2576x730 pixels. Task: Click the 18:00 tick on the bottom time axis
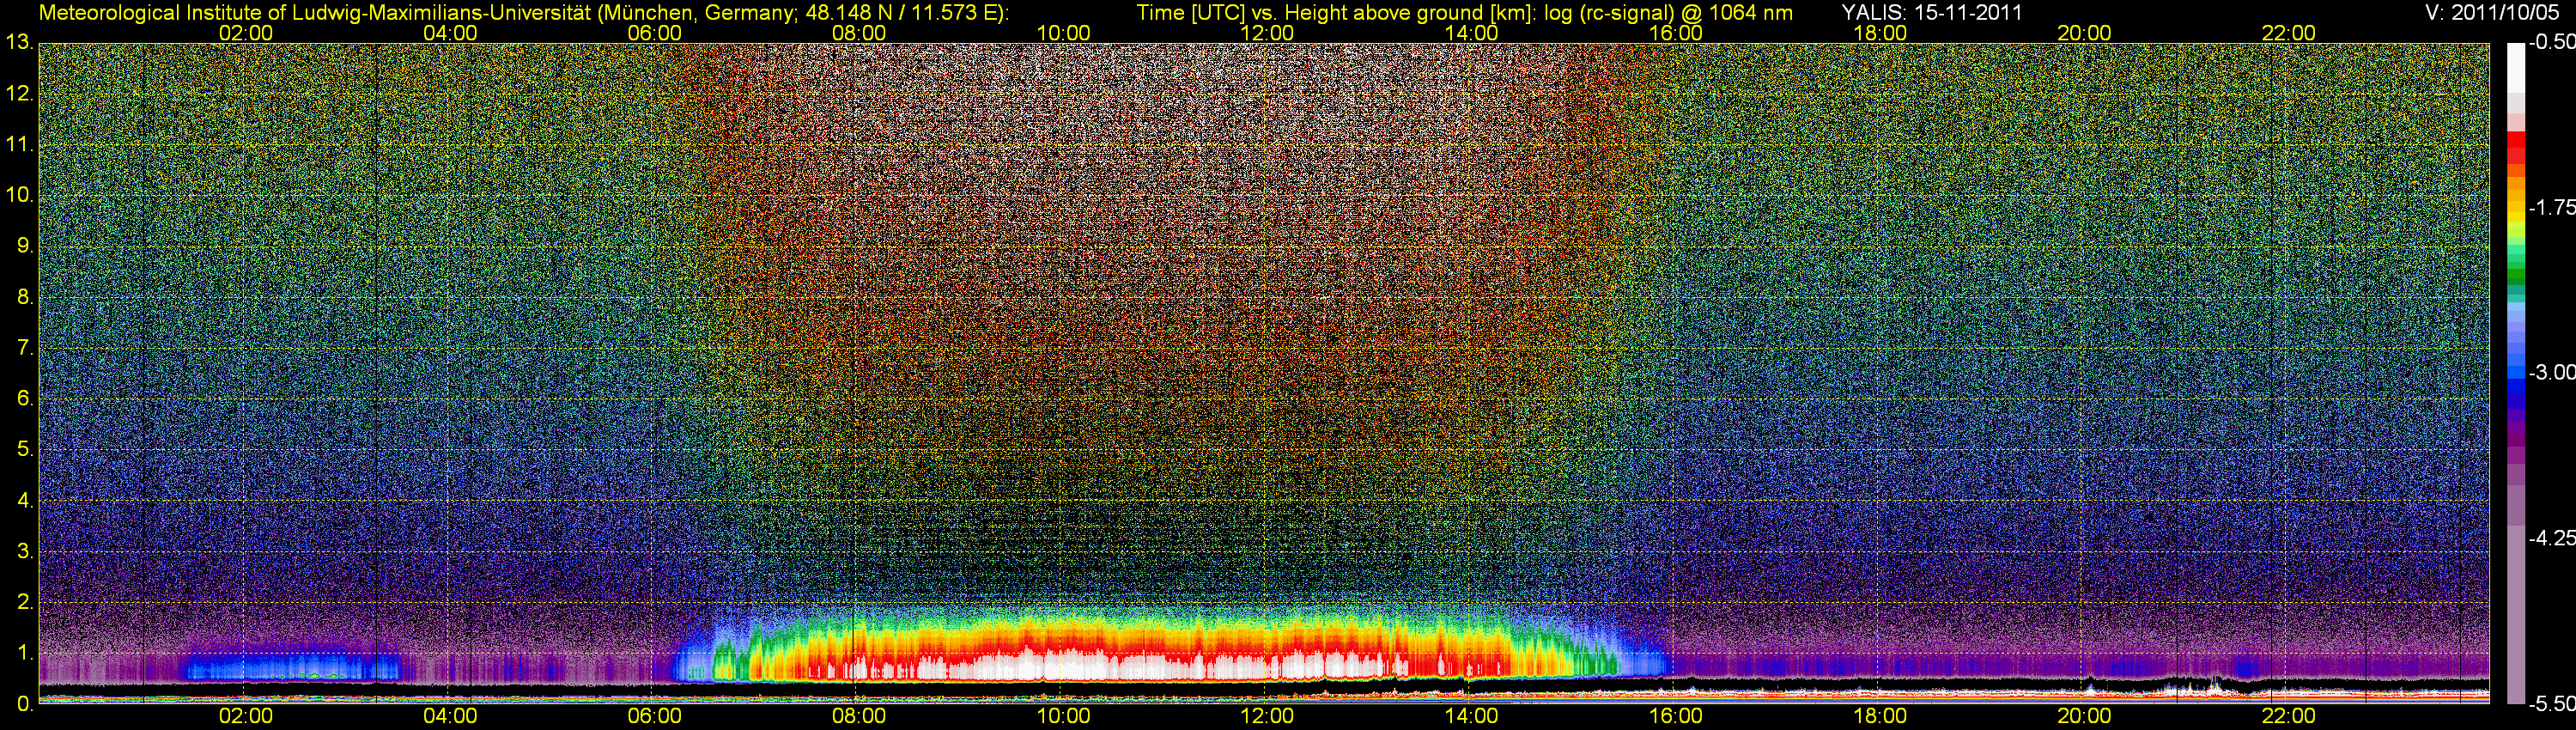[1880, 716]
